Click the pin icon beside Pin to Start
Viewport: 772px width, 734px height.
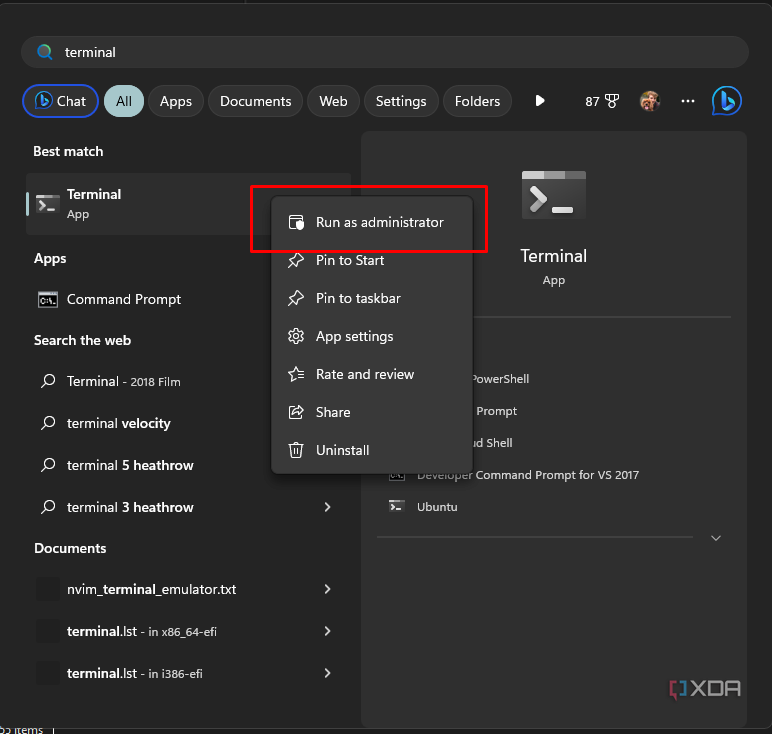click(296, 260)
